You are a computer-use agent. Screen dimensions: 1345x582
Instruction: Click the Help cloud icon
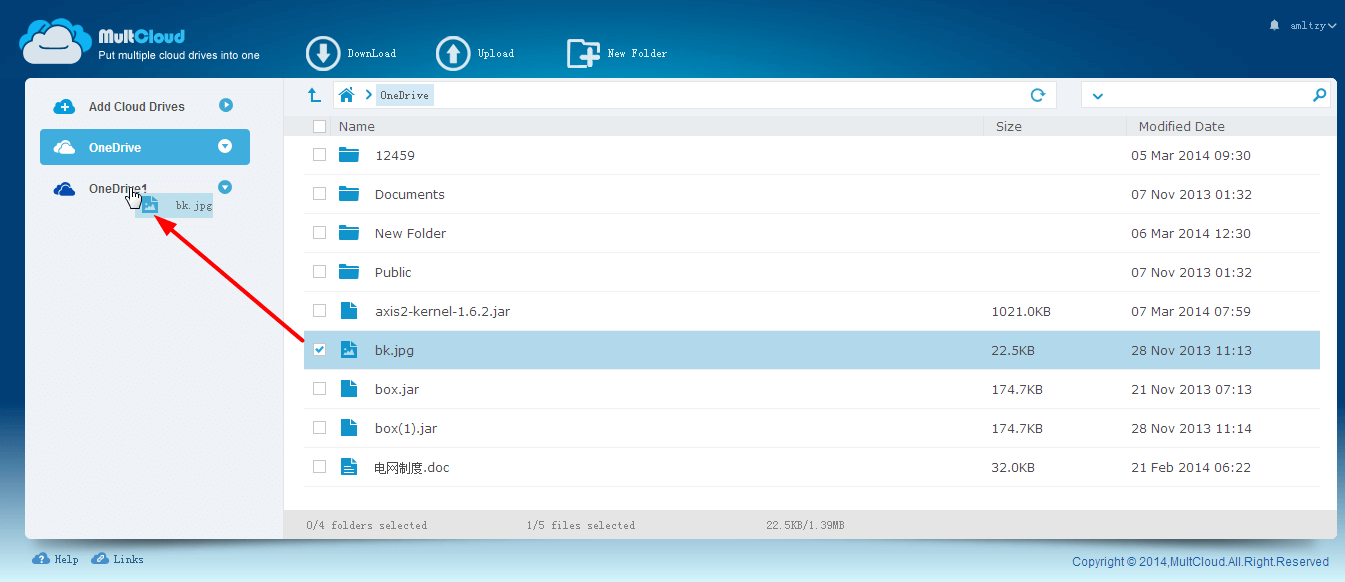coord(41,559)
